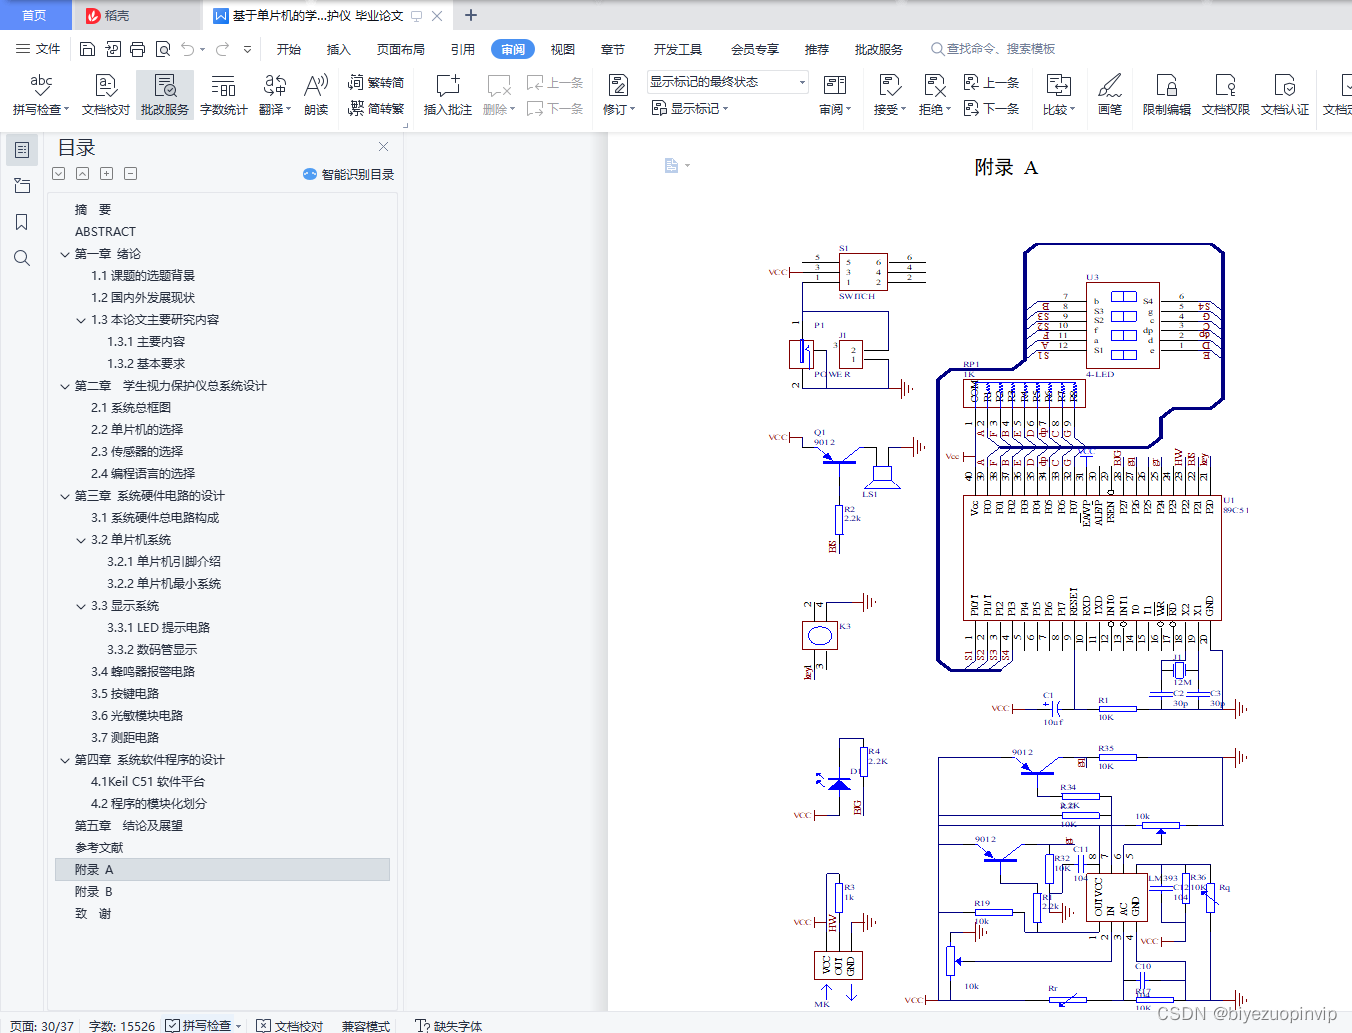Collapse the 第二章 学生视力保护仪总系统设计 tree node
The image size is (1352, 1033).
click(65, 386)
